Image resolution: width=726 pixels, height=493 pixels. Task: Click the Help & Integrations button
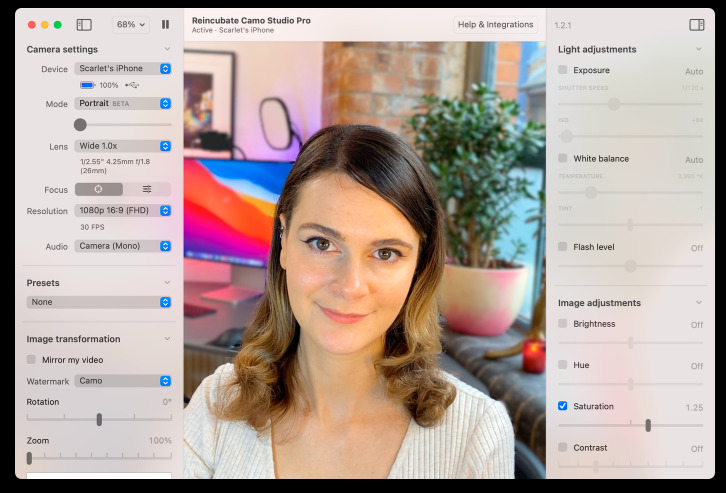pos(495,24)
